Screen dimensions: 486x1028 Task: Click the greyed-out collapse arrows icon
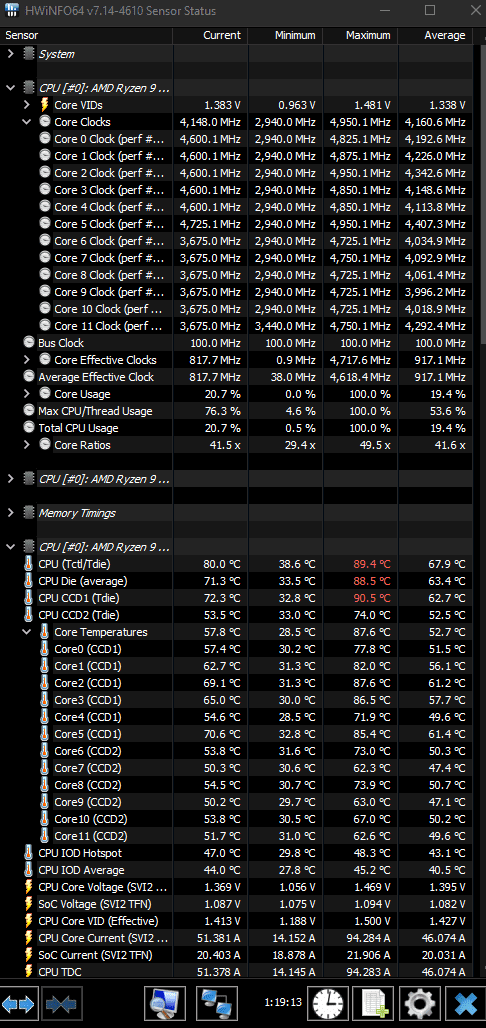(61, 1003)
